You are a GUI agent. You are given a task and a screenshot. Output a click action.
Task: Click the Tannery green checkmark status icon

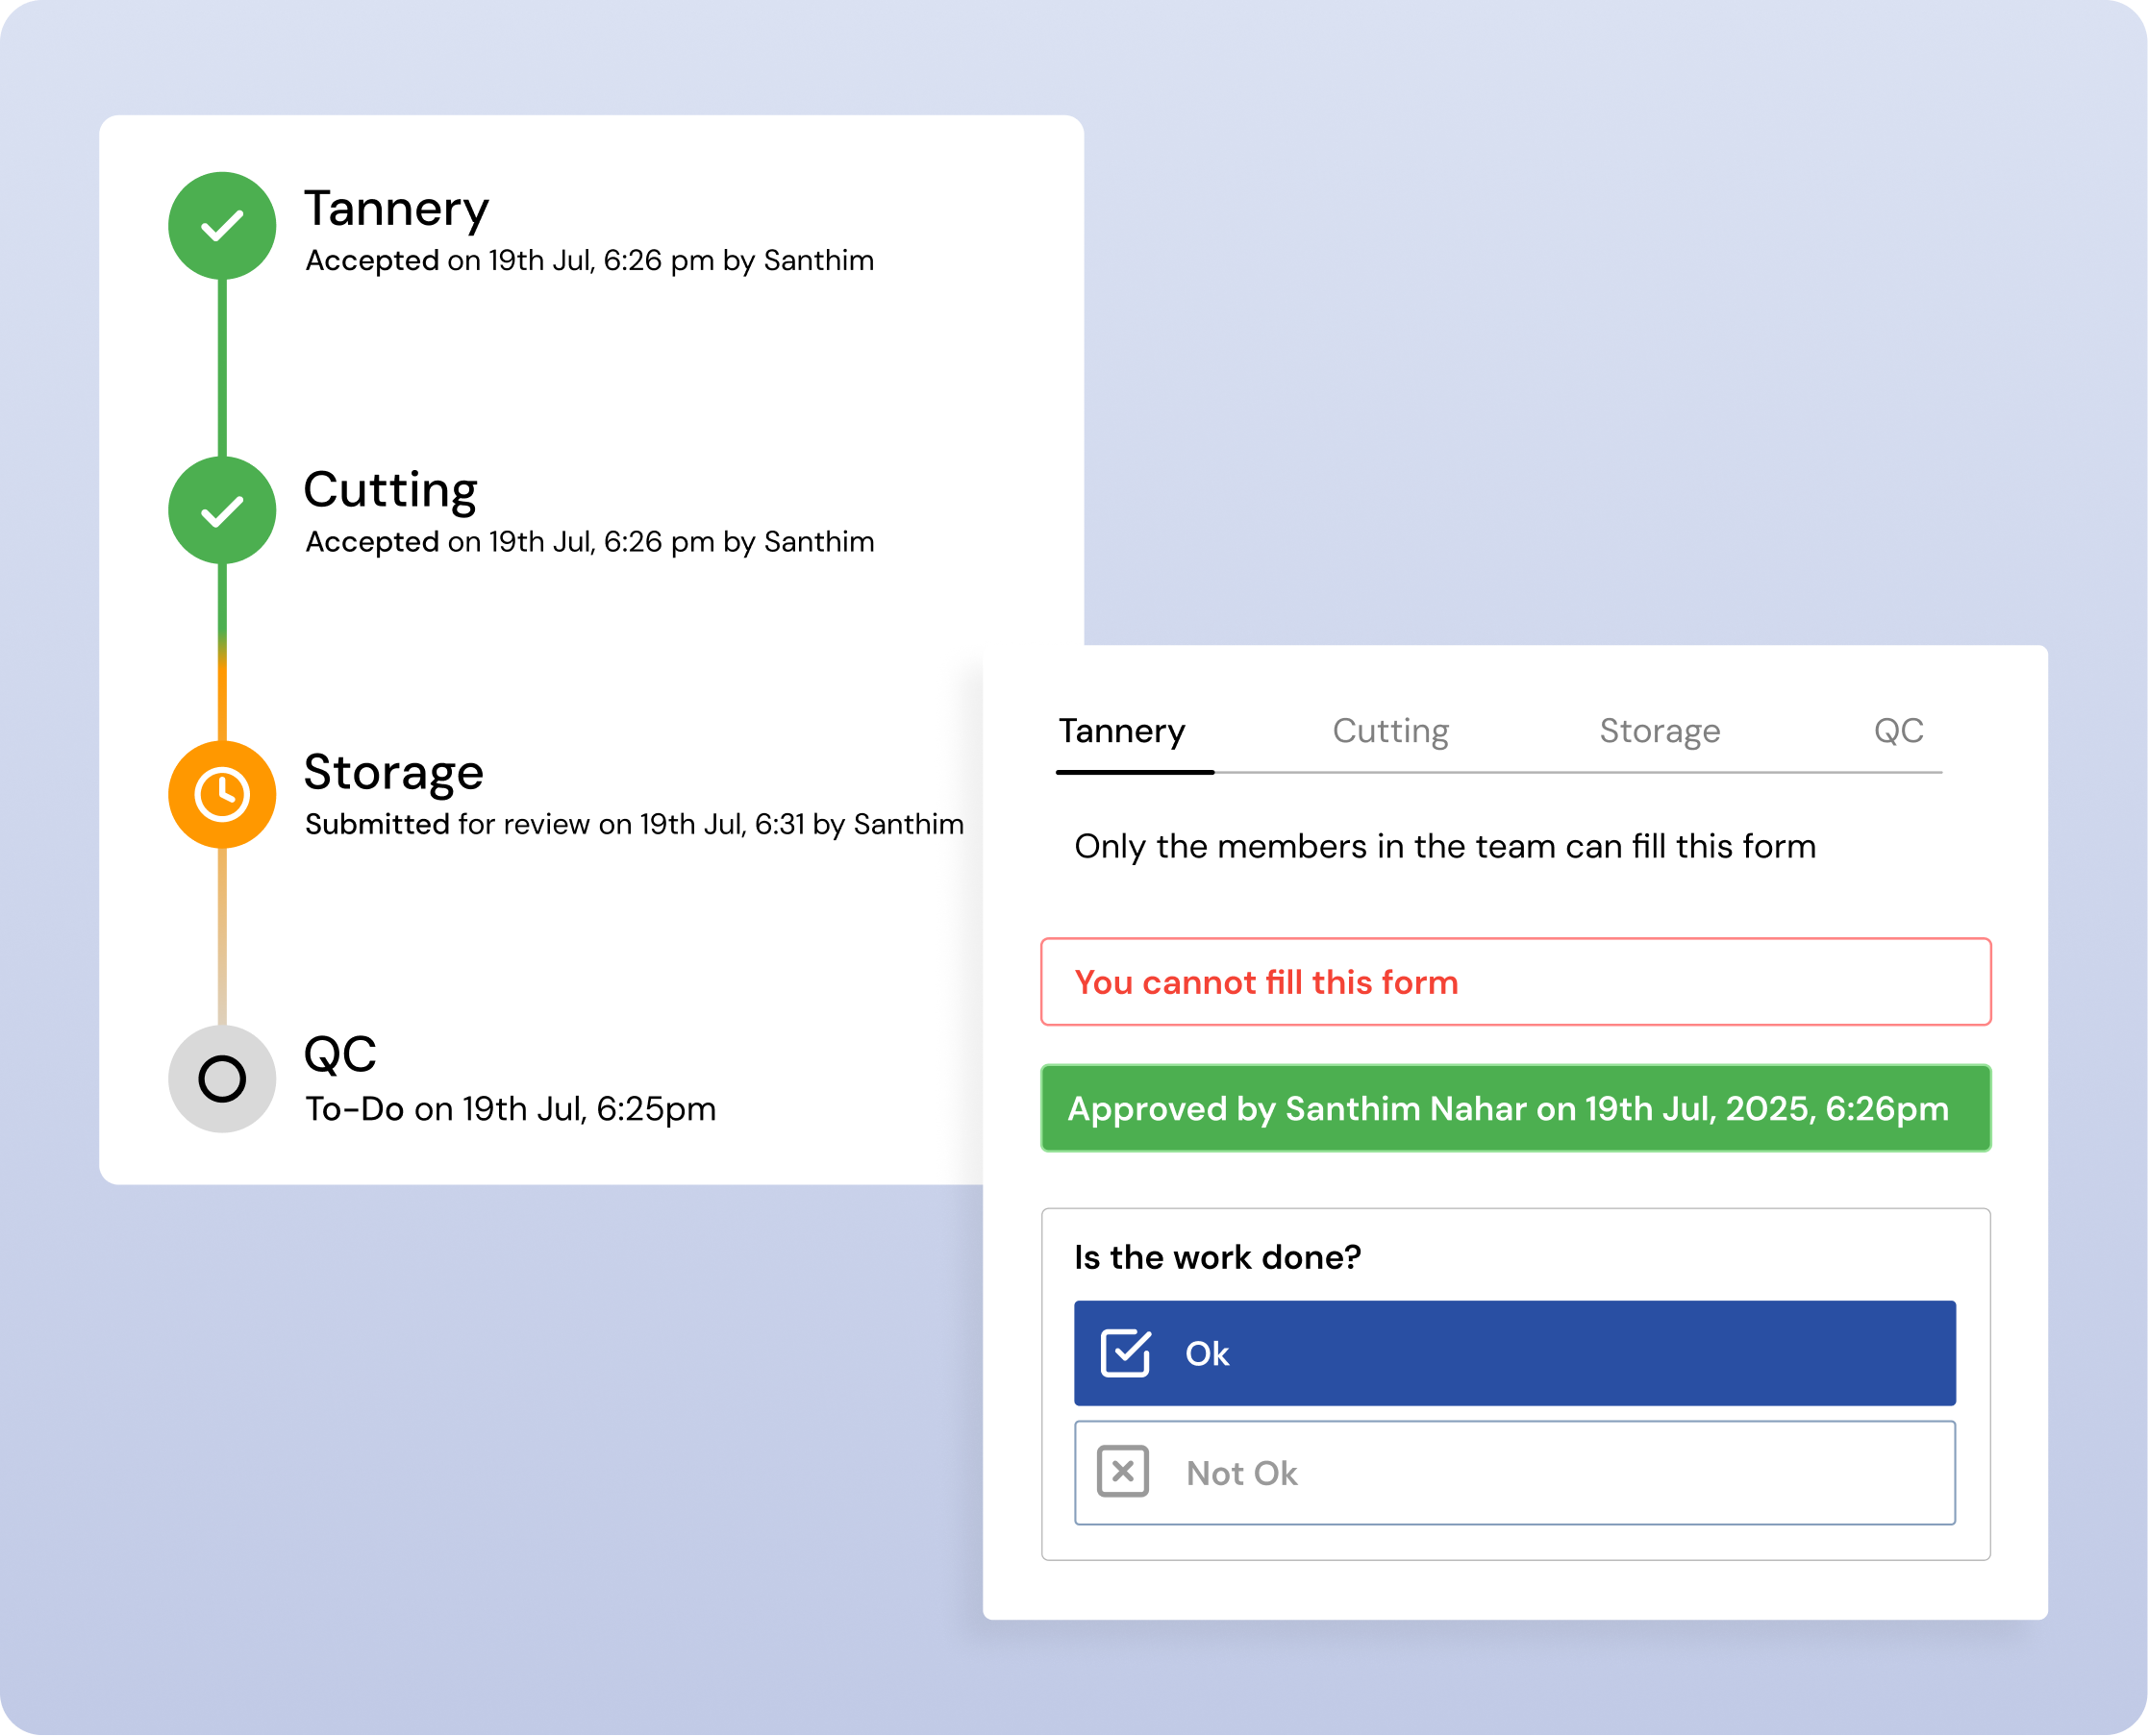pos(222,226)
